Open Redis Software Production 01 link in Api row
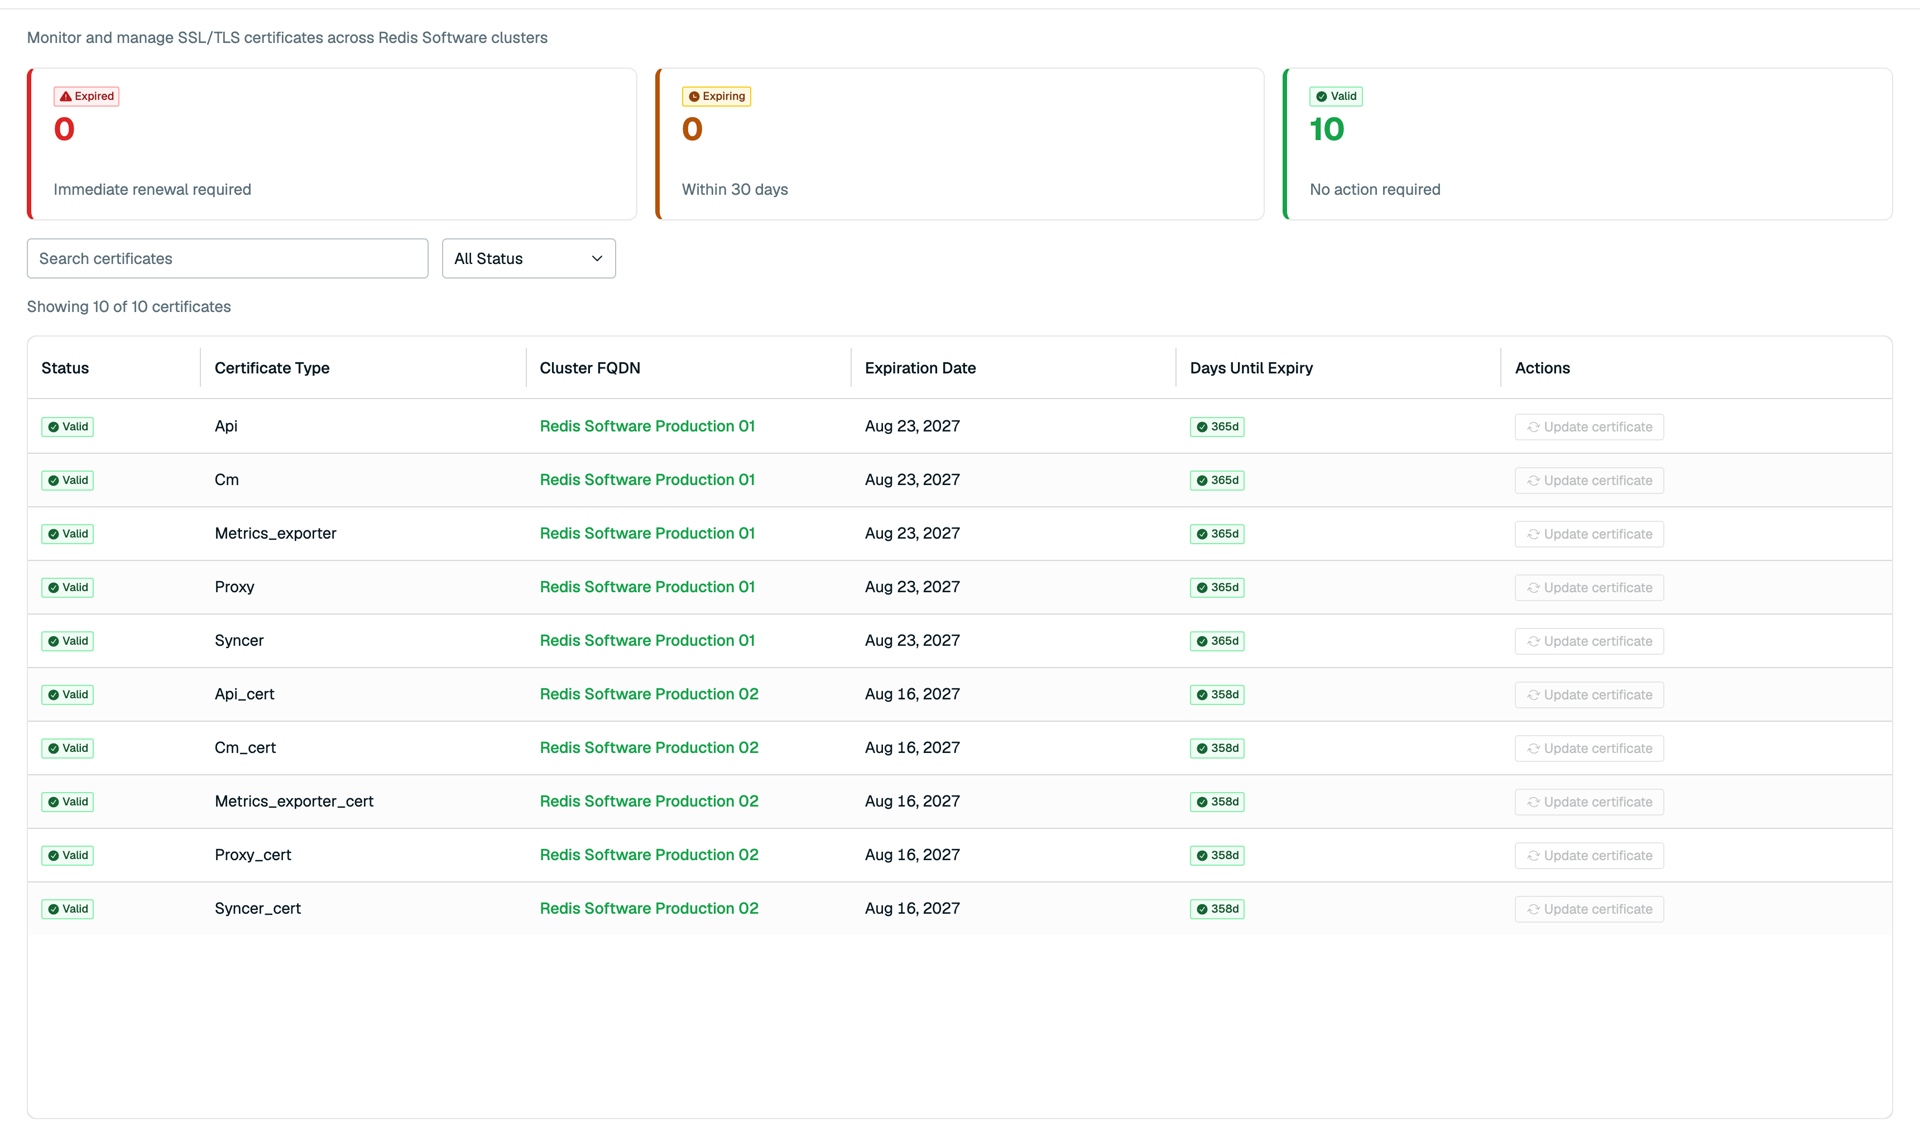The height and width of the screenshot is (1137, 1920). (647, 426)
